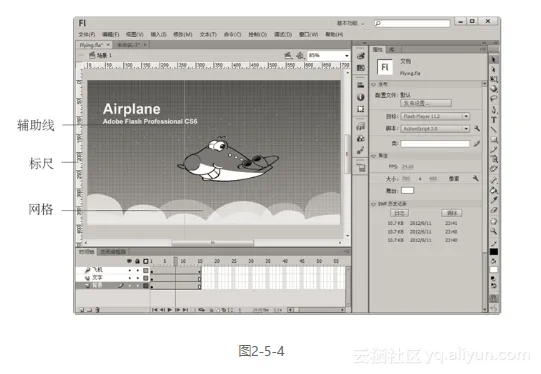Click the white stage color swatch
This screenshot has width=541, height=374.
pyautogui.click(x=407, y=190)
